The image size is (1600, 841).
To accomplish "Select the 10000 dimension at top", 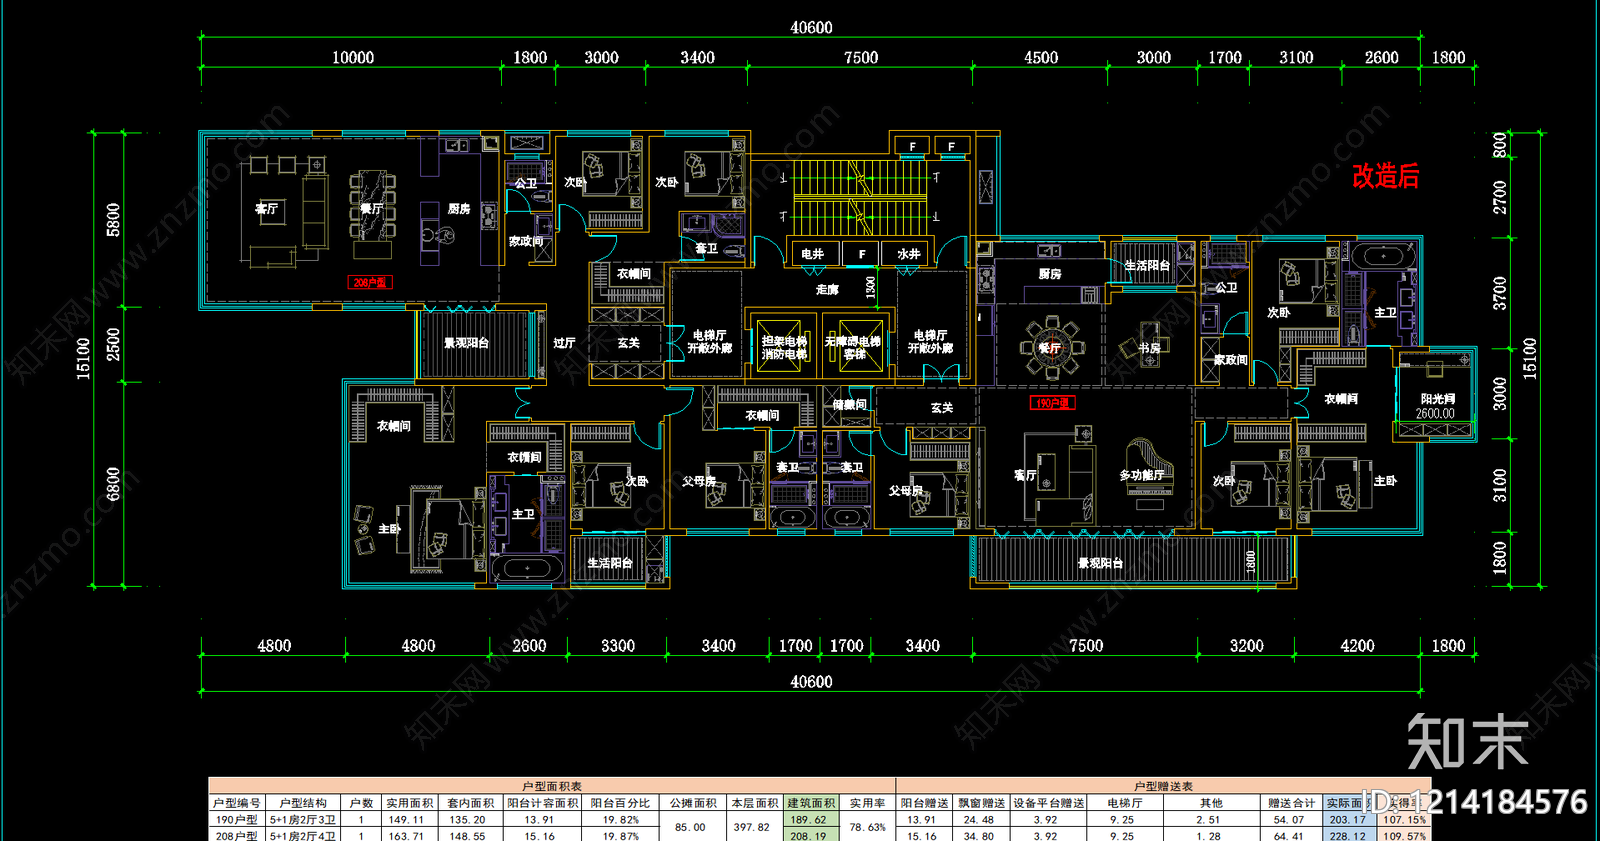I will coord(353,58).
